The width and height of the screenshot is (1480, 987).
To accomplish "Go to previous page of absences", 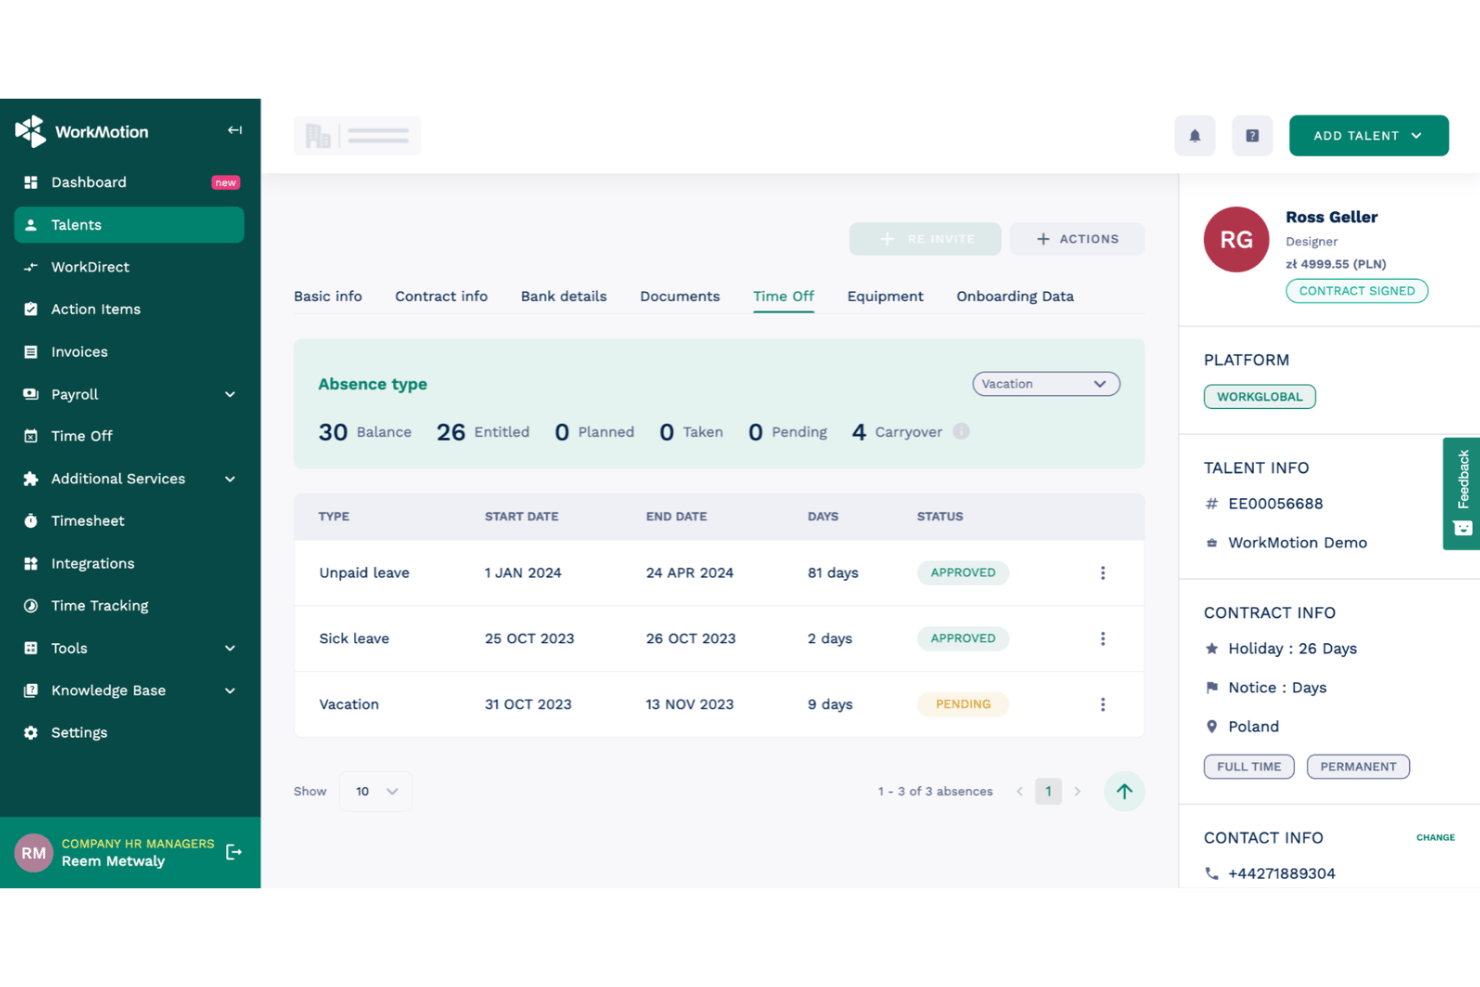I will (x=1019, y=791).
